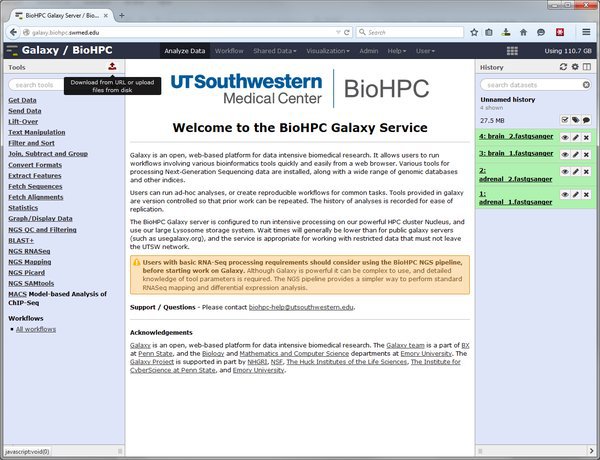Open the Visualization dropdown menu
Image resolution: width=600 pixels, height=460 pixels.
pyautogui.click(x=328, y=51)
